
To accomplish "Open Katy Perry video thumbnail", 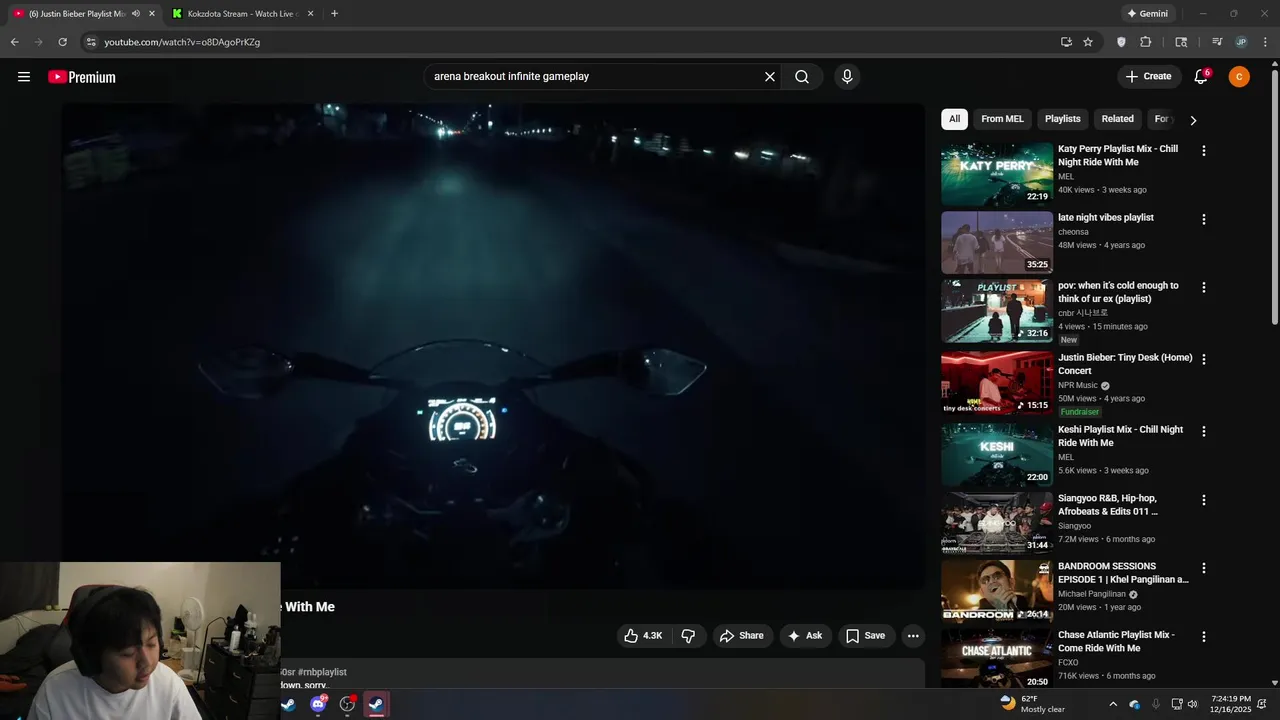I will [x=997, y=174].
